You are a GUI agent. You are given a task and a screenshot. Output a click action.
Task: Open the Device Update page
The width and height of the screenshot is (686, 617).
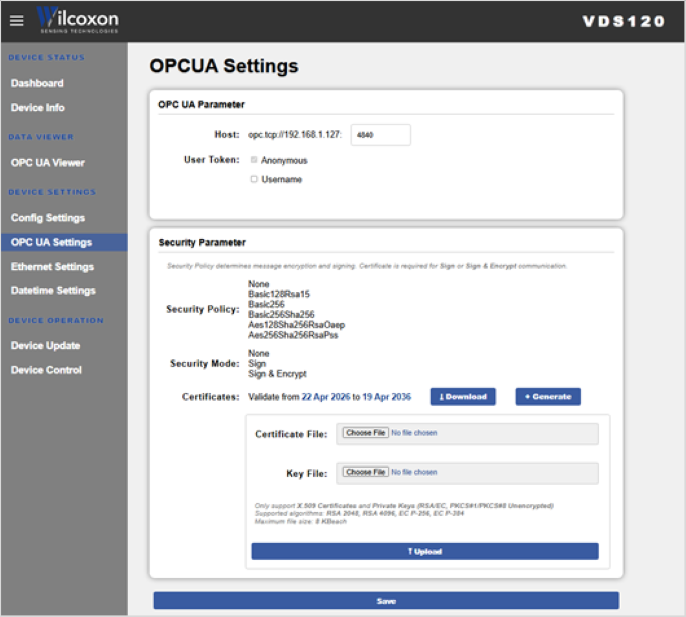[46, 346]
